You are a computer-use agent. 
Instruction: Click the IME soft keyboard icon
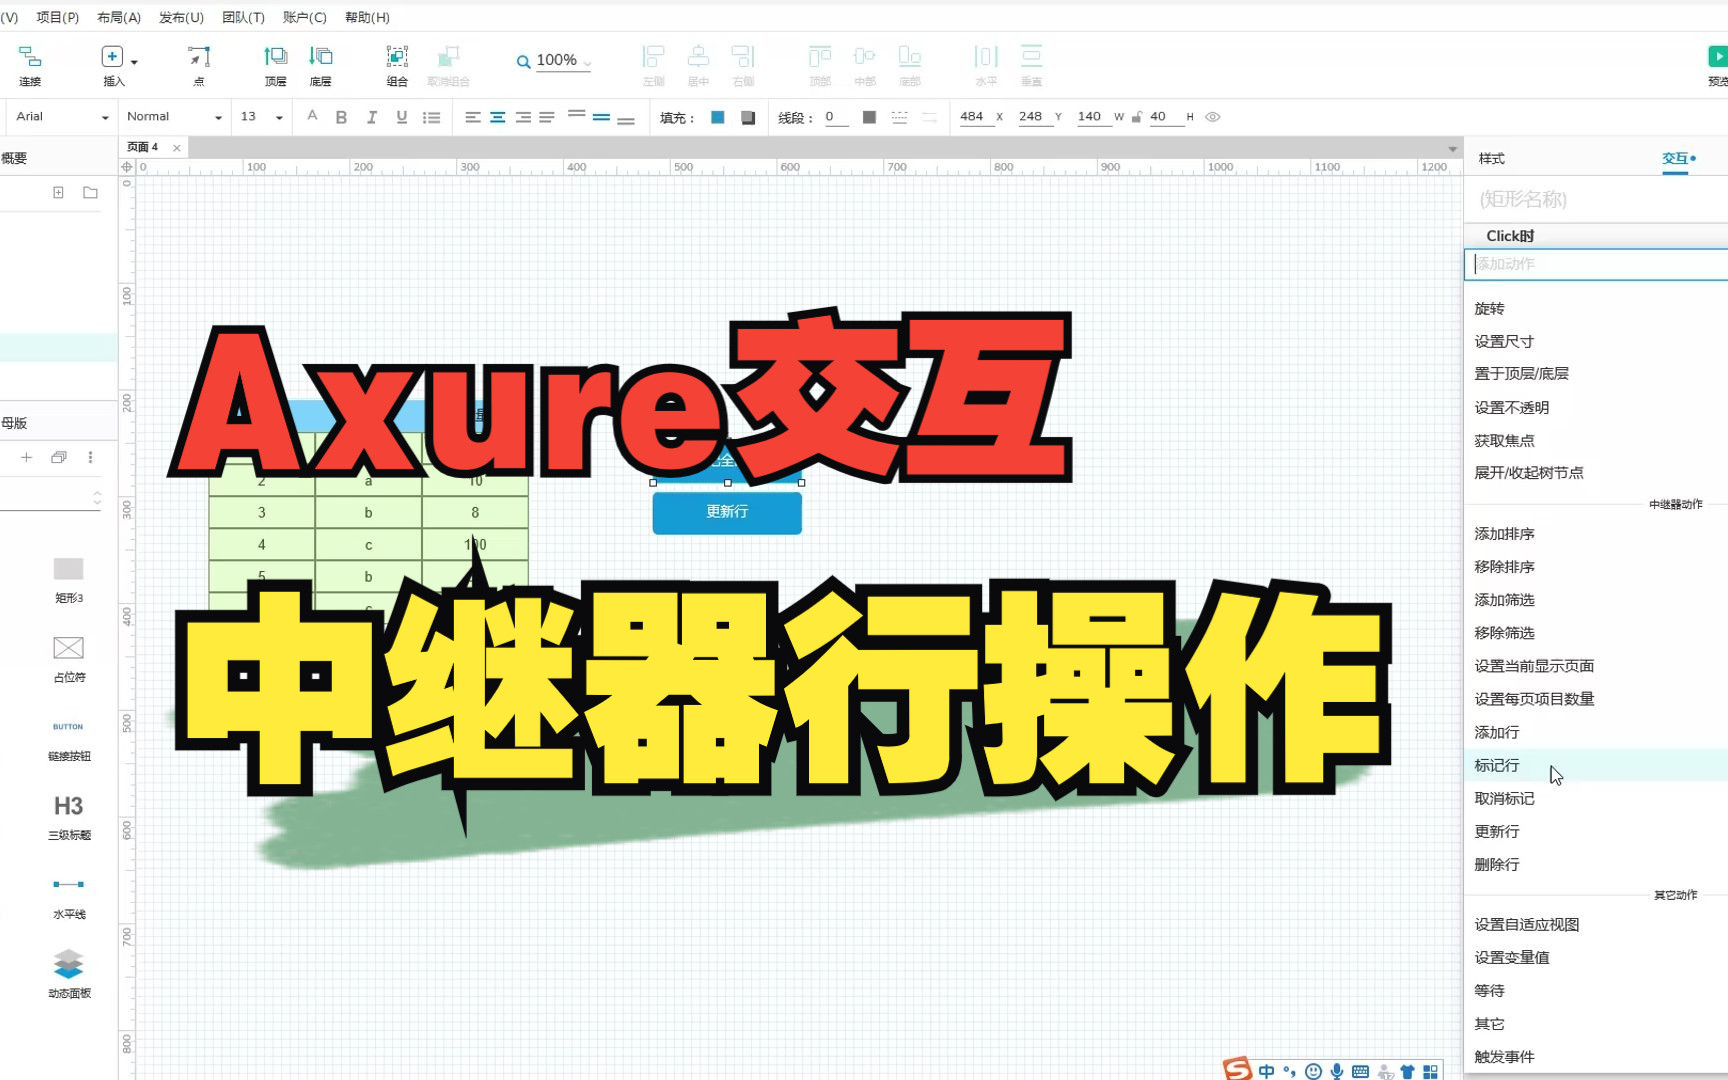point(1360,1071)
